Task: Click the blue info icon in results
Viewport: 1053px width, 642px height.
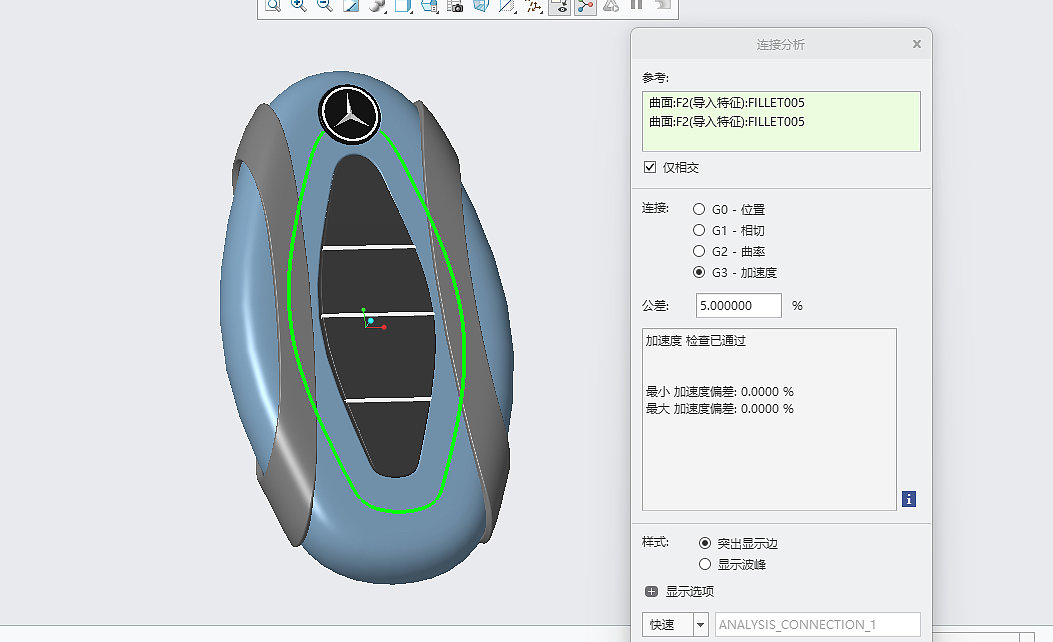Action: (909, 498)
